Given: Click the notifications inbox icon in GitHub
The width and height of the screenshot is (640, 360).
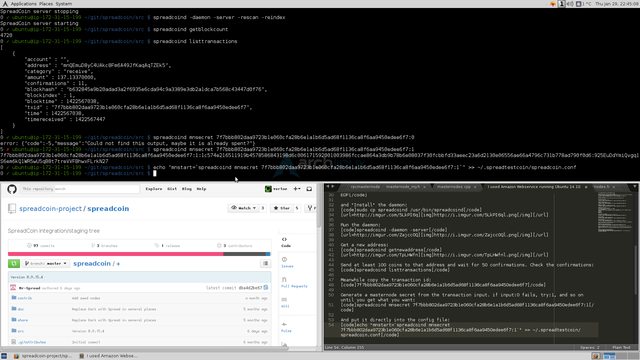Looking at the screenshot, I should (x=309, y=189).
